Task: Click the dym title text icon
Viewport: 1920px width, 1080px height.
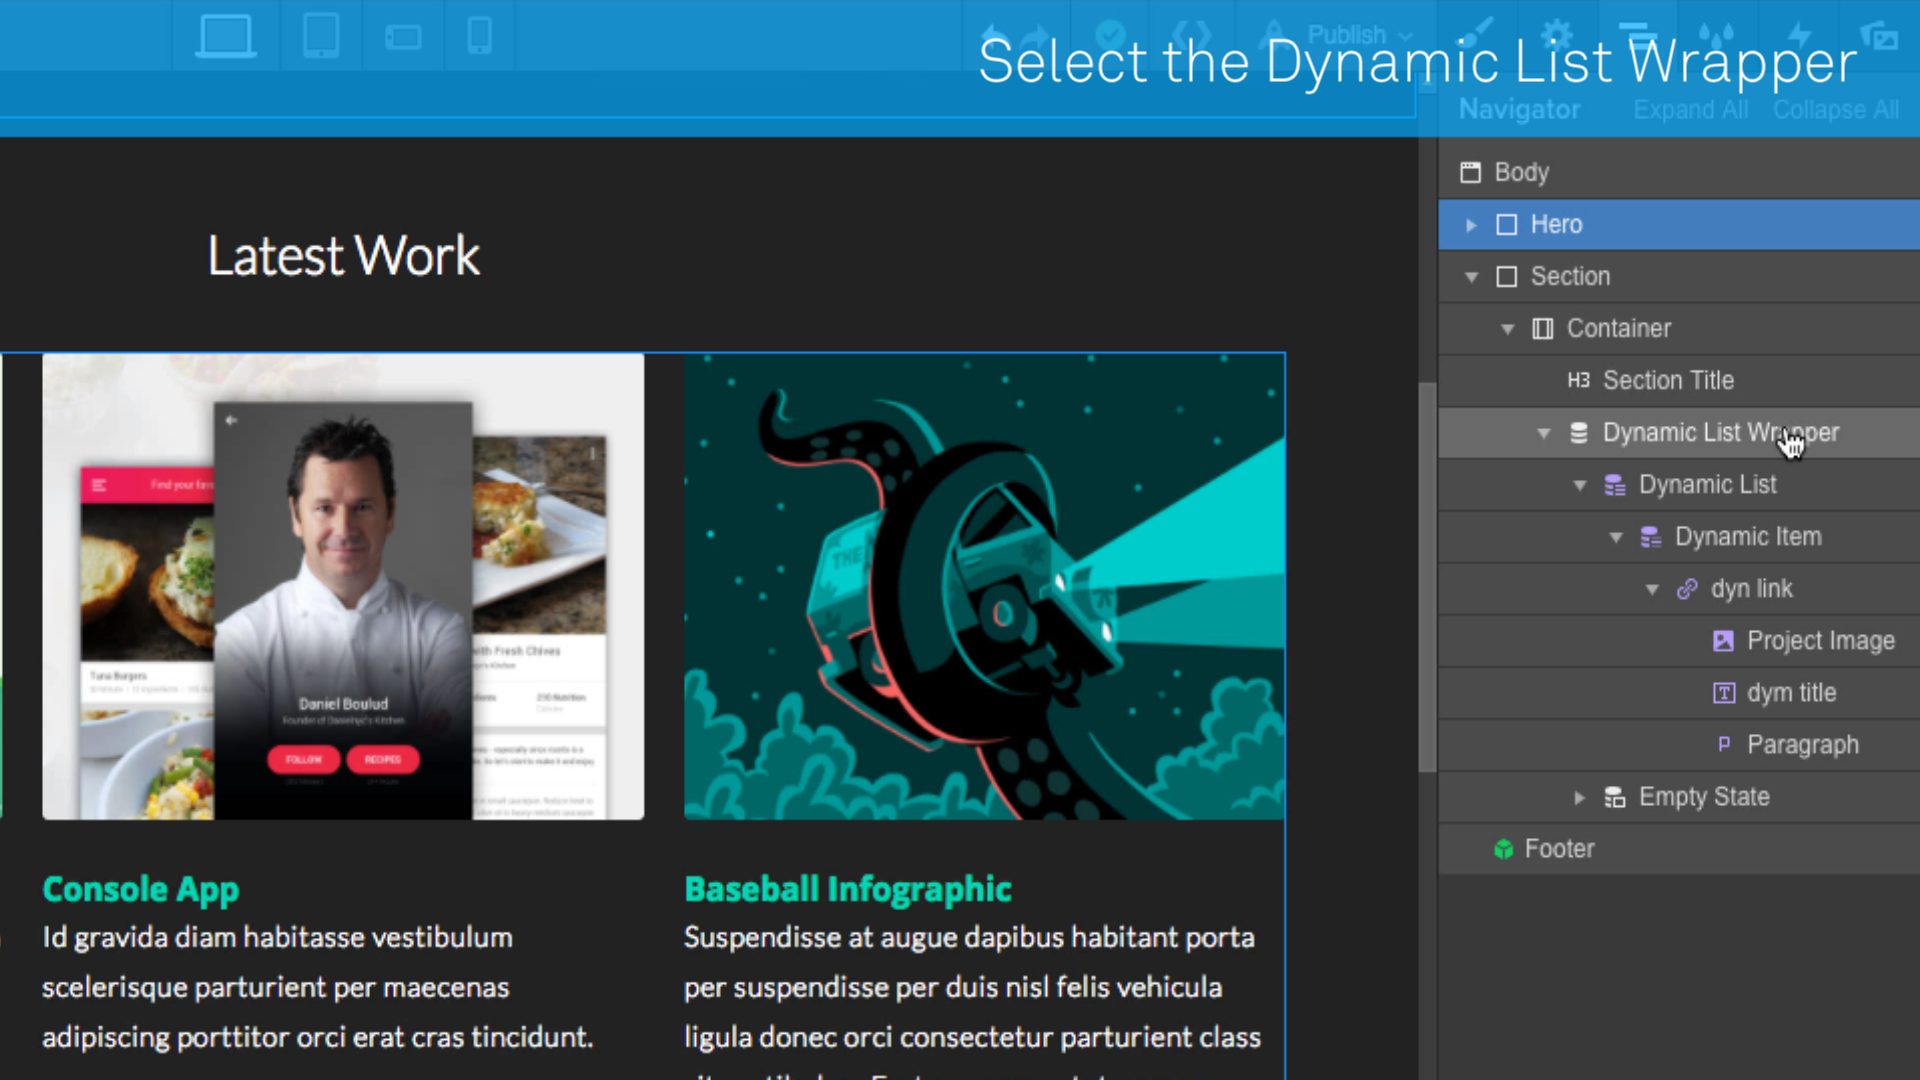Action: [1723, 693]
